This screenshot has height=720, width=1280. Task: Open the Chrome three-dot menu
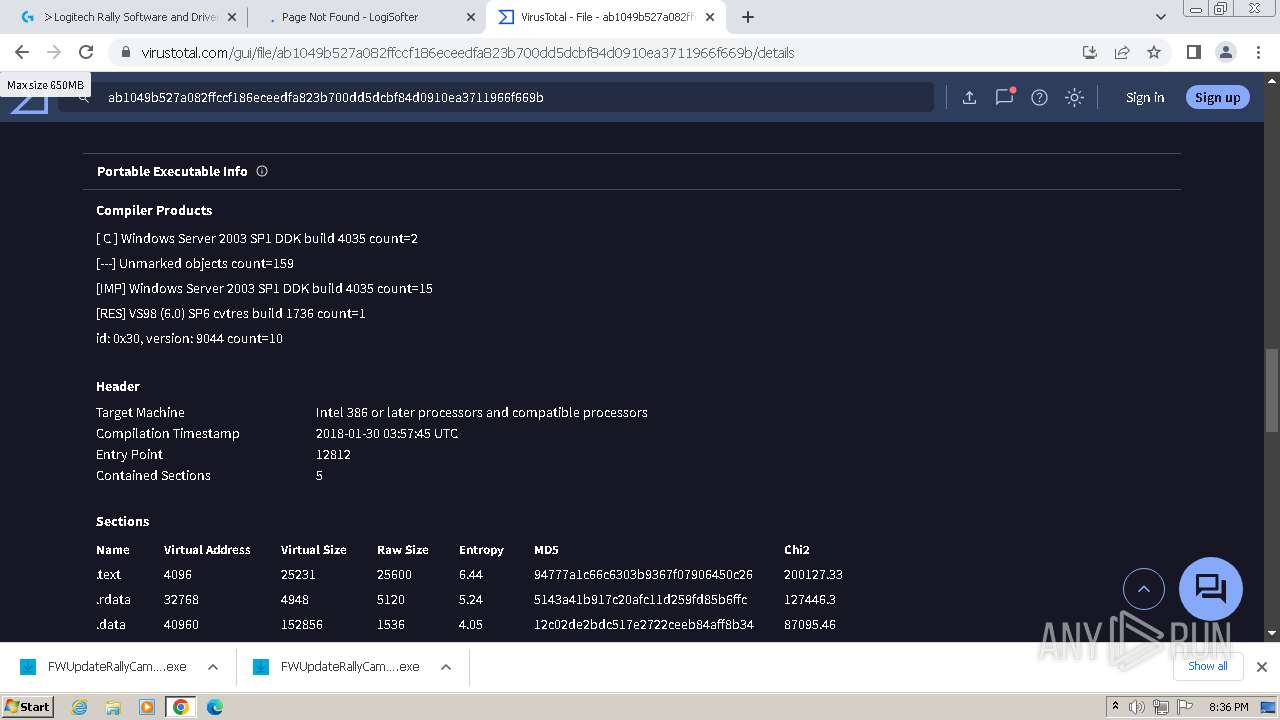coord(1257,52)
